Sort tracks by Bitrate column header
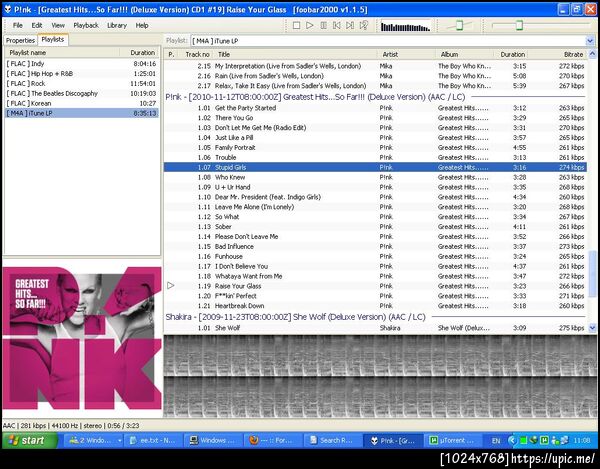The width and height of the screenshot is (600, 469). (557, 54)
